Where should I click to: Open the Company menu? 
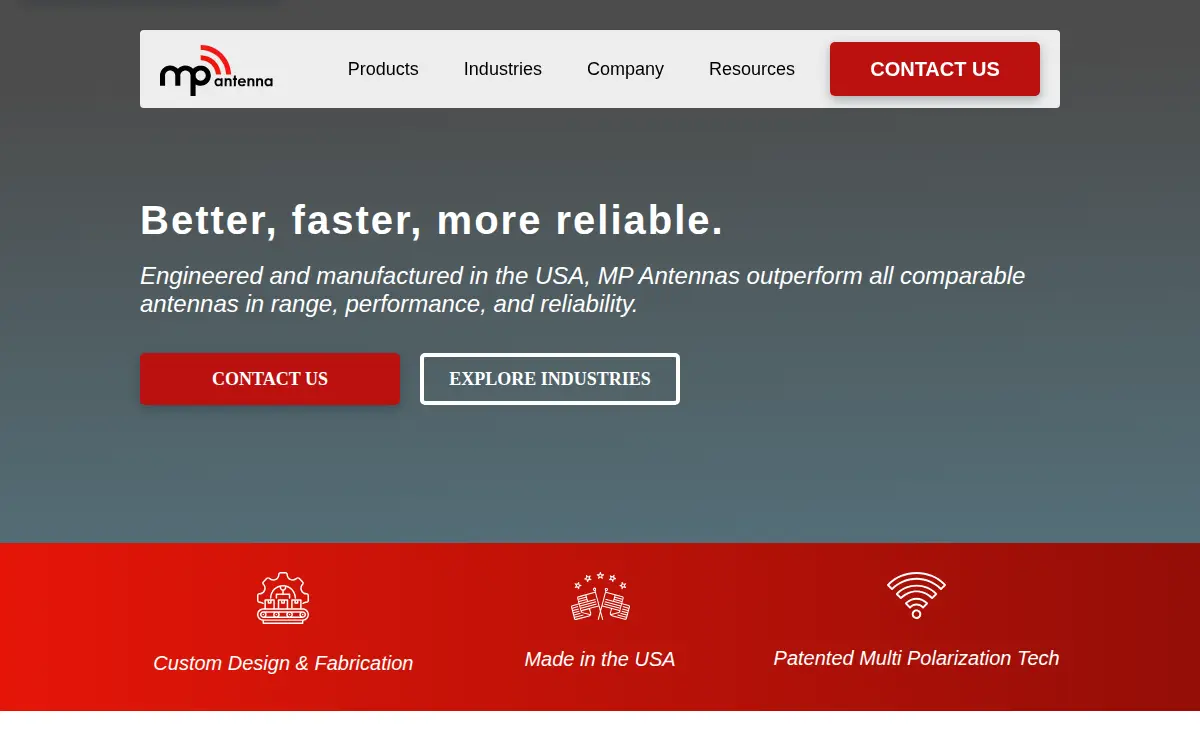point(625,69)
